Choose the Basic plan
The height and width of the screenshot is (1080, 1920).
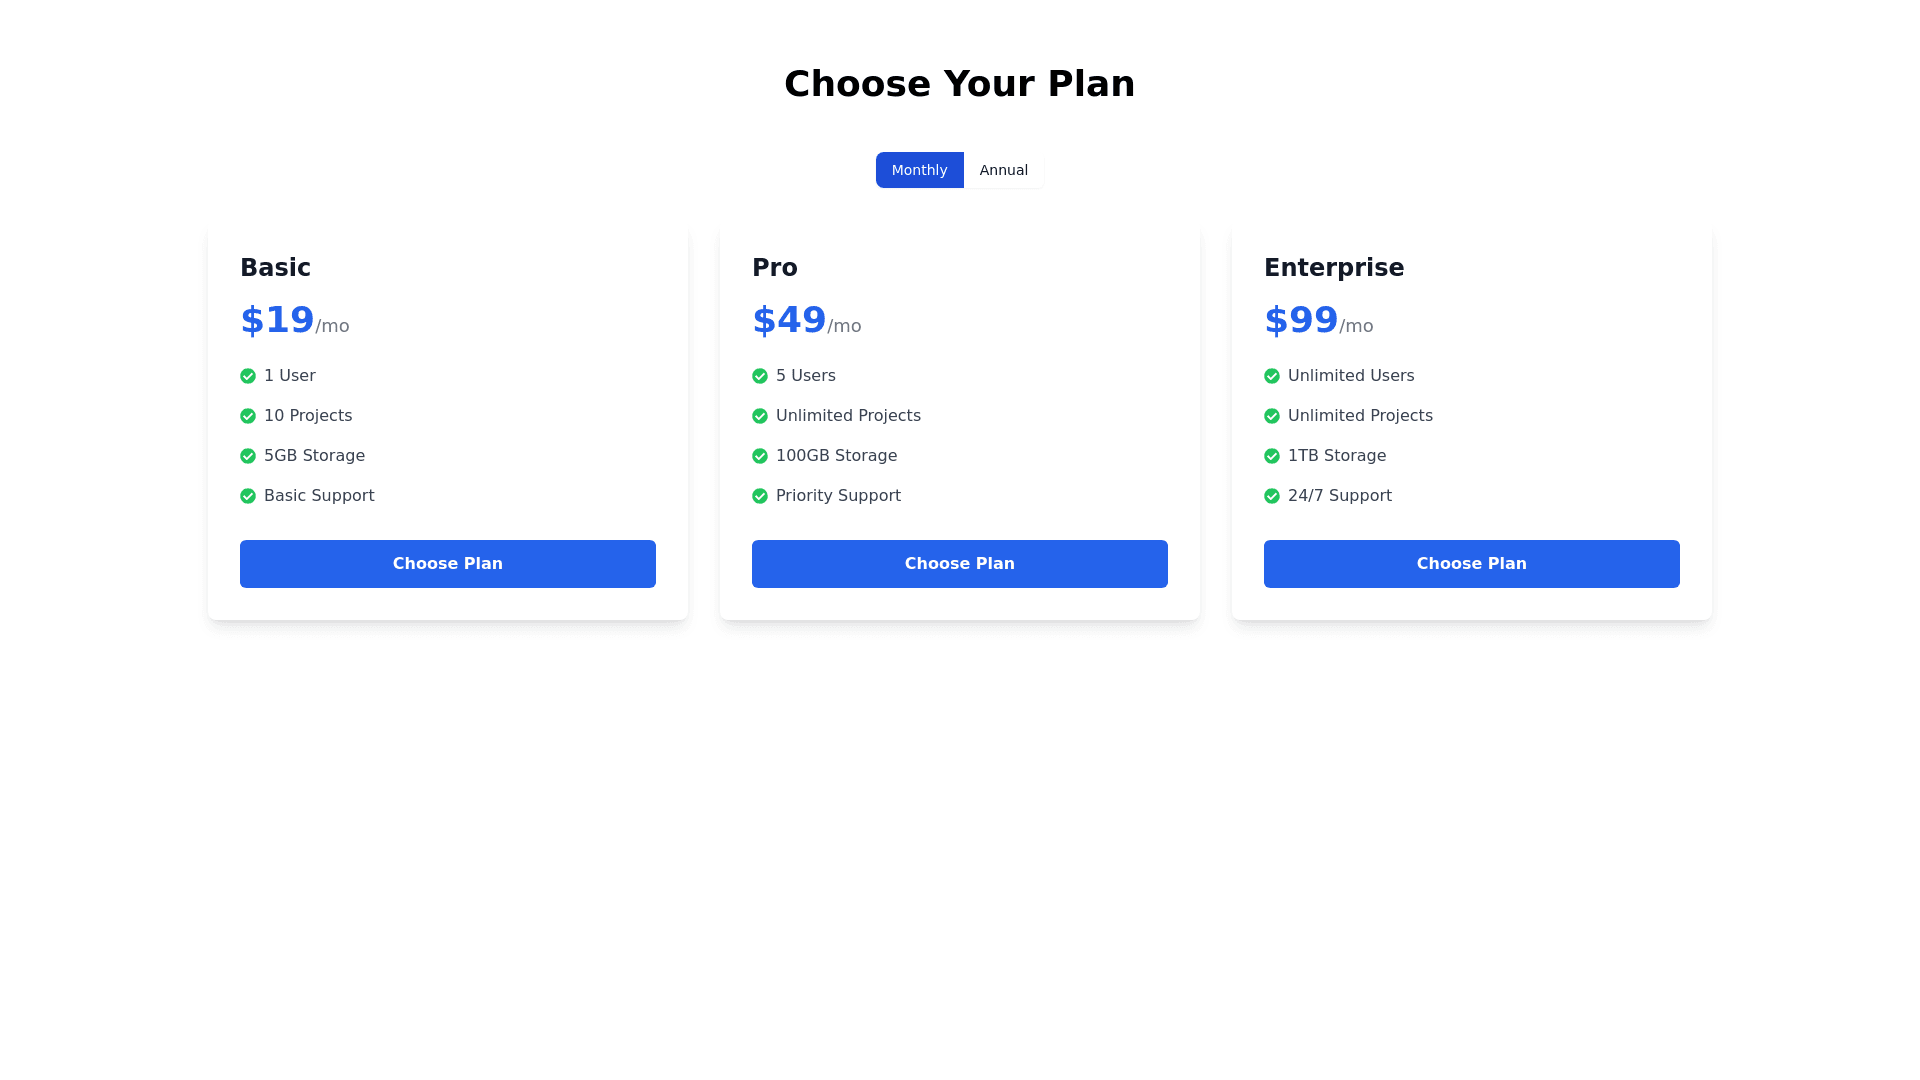pyautogui.click(x=447, y=564)
